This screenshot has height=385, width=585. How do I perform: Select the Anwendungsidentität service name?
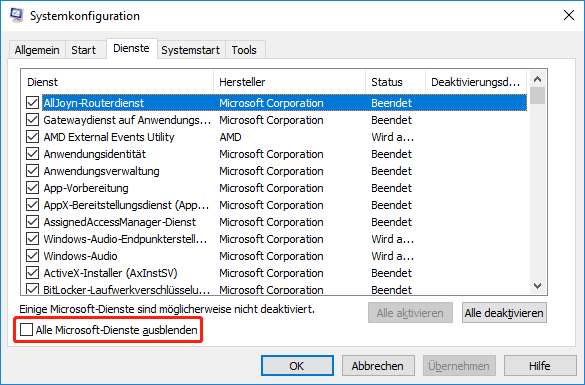point(95,154)
